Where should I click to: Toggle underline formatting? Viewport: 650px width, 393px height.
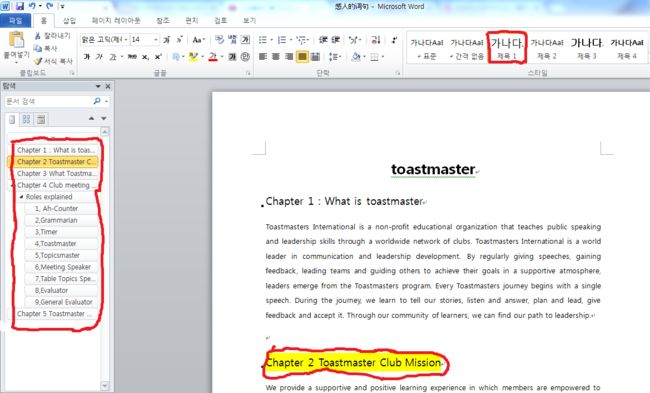coord(113,57)
